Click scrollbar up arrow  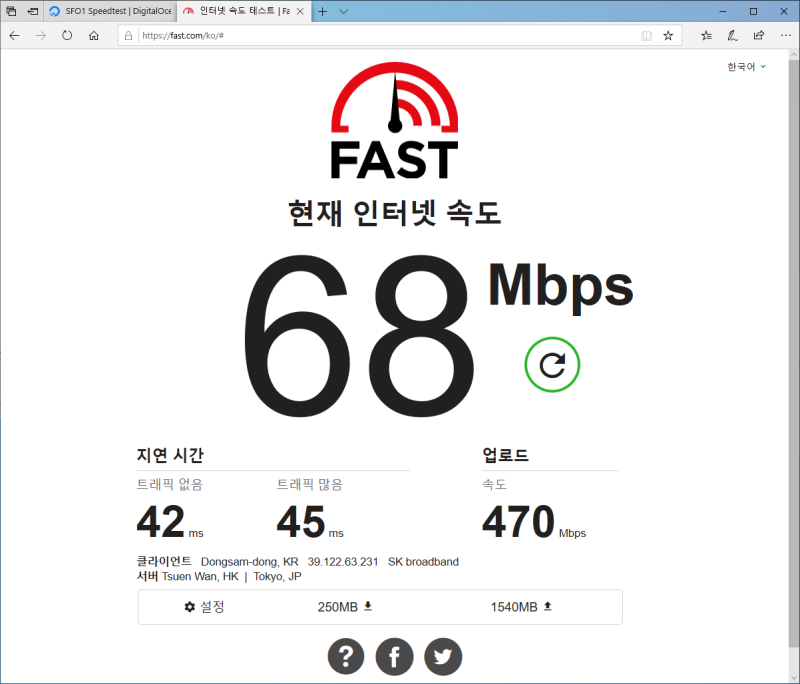tap(794, 55)
